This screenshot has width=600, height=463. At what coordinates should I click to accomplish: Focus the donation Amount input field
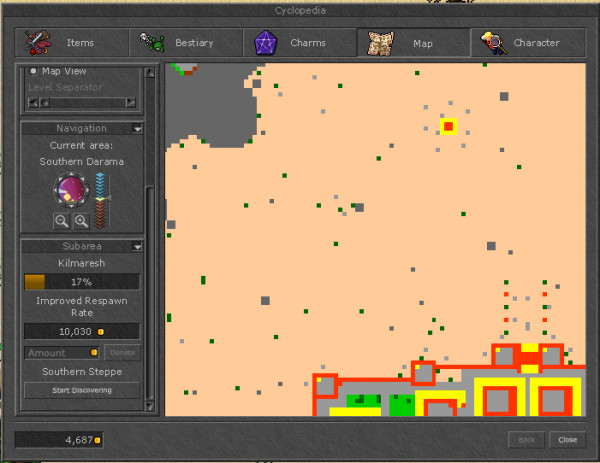(x=61, y=353)
